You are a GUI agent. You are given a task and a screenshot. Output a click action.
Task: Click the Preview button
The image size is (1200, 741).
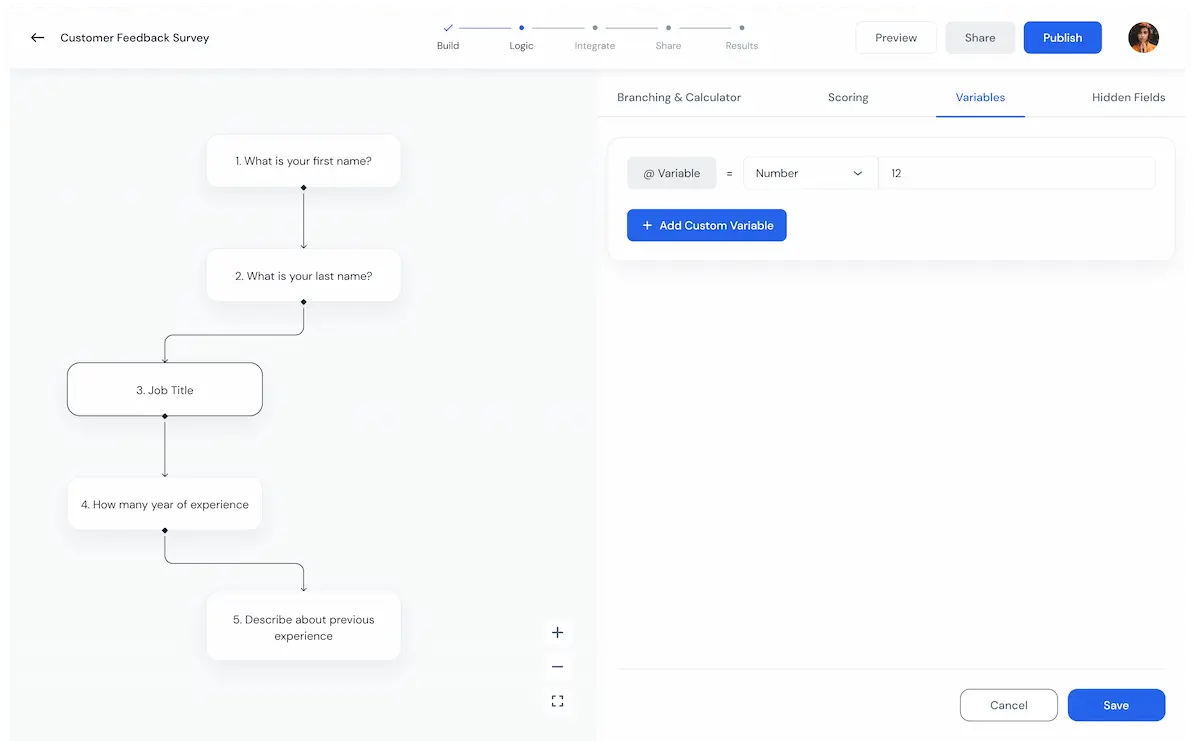[x=895, y=37]
